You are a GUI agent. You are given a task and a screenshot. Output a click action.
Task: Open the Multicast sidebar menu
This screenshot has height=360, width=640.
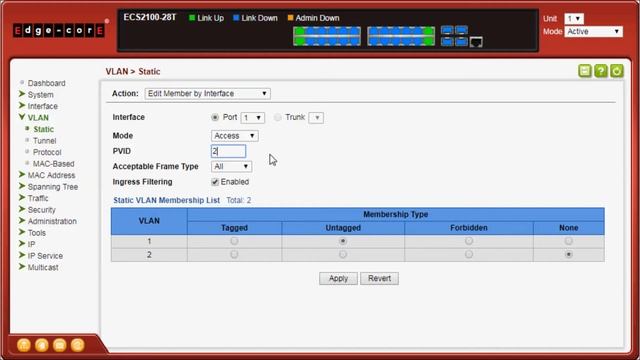coord(43,267)
